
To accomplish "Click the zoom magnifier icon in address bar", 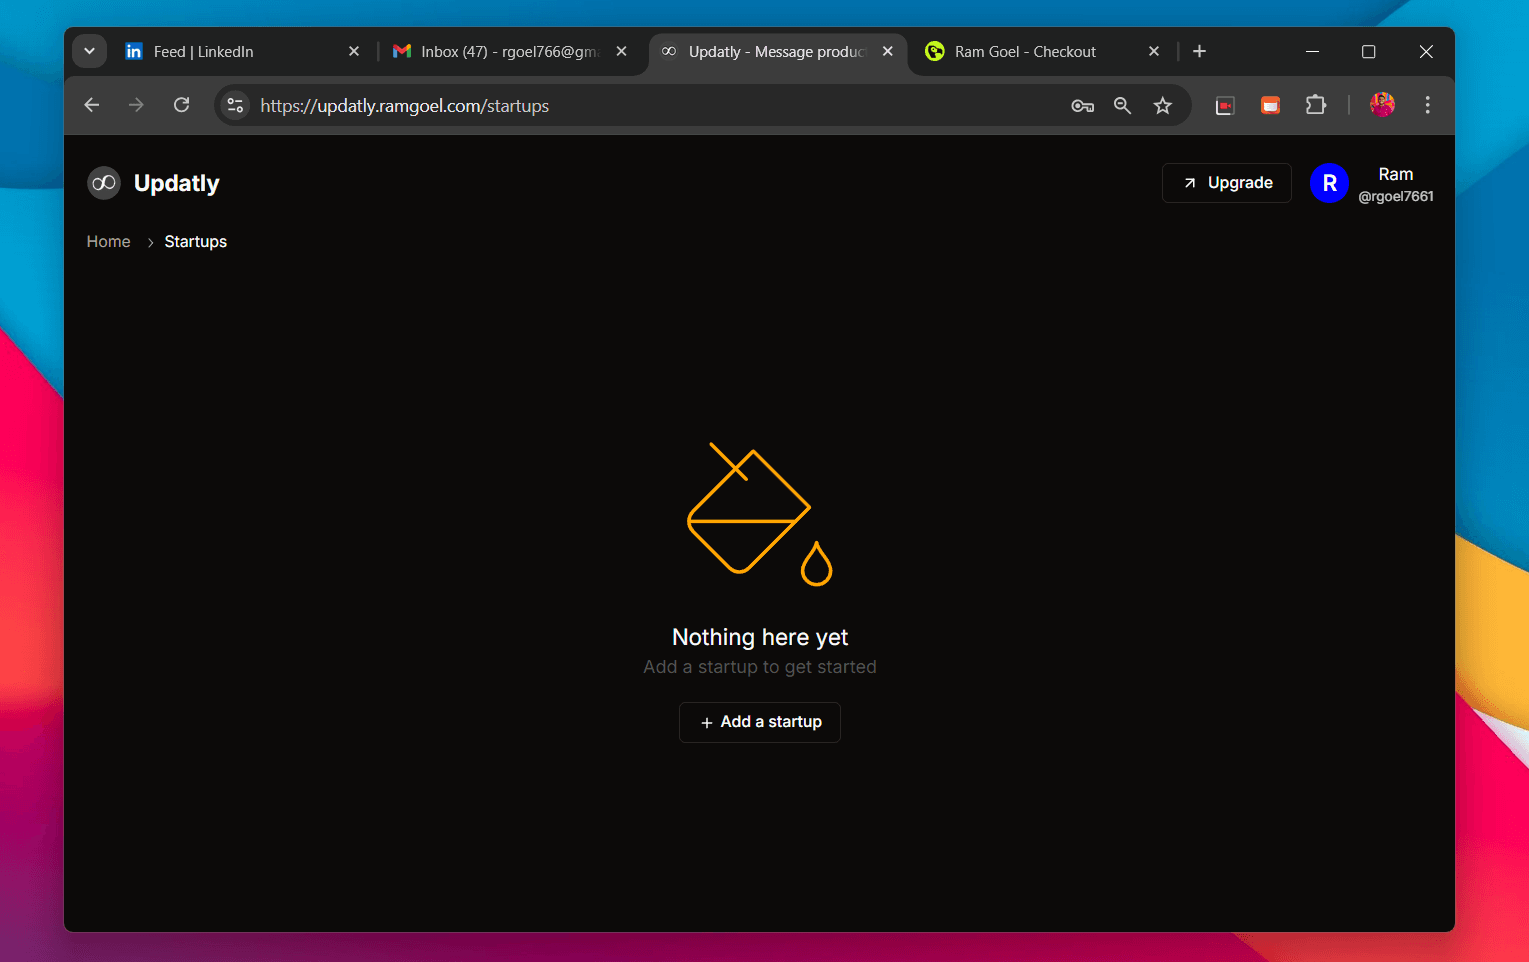I will [1122, 106].
